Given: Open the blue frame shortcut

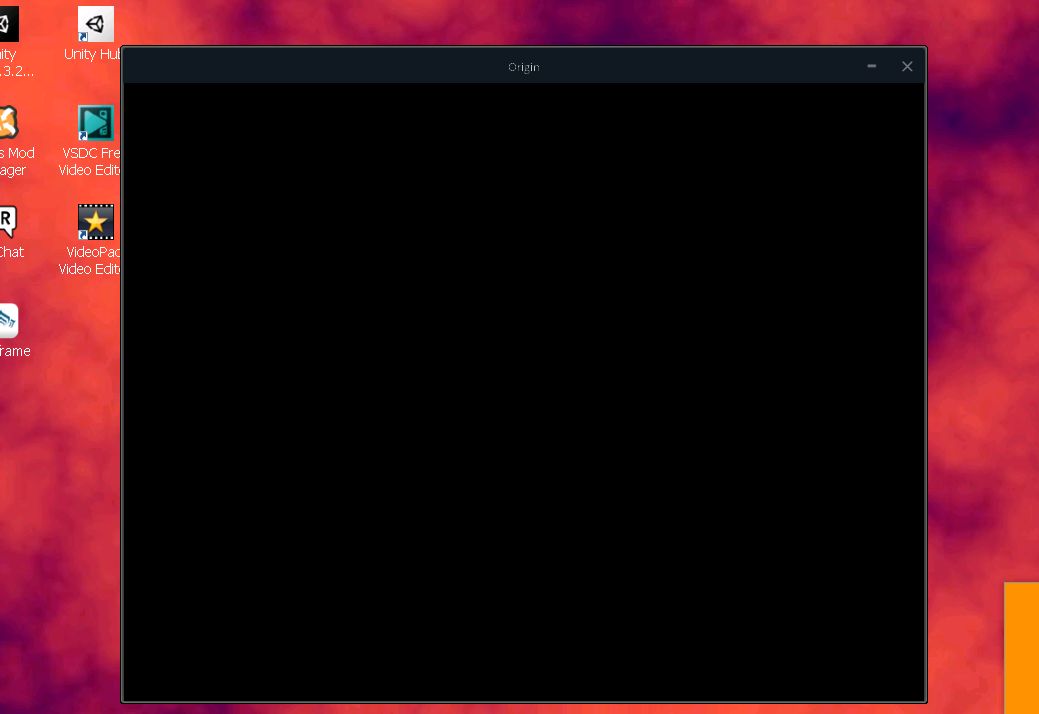Looking at the screenshot, I should coord(8,320).
